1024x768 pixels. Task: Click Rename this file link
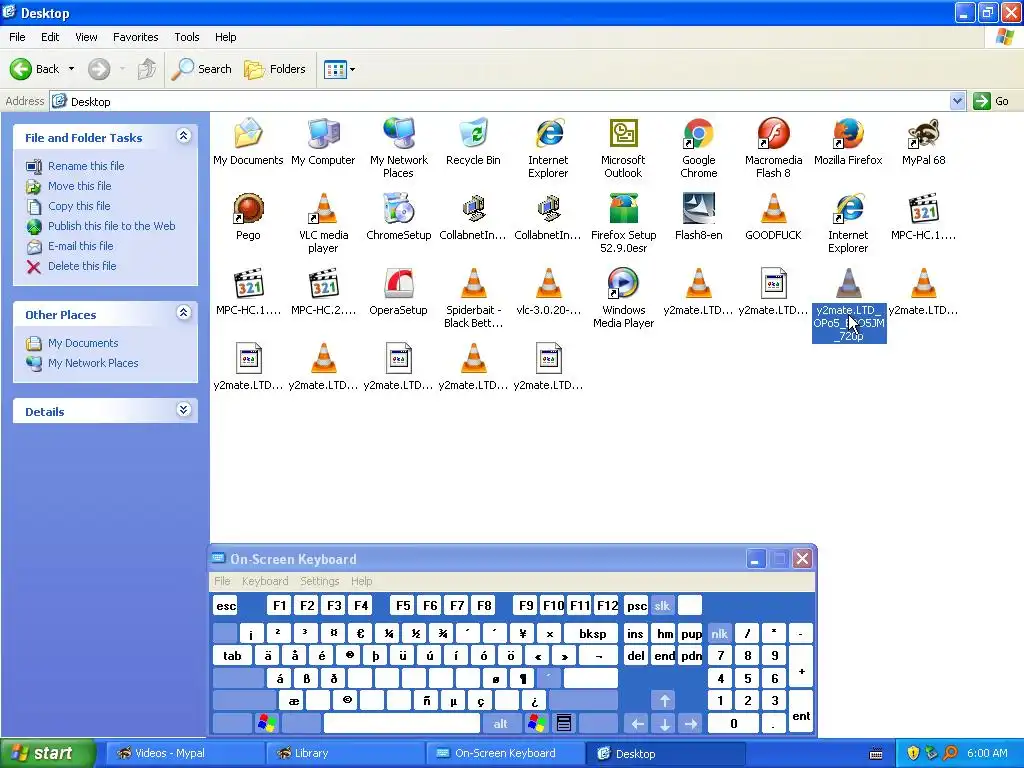[86, 166]
